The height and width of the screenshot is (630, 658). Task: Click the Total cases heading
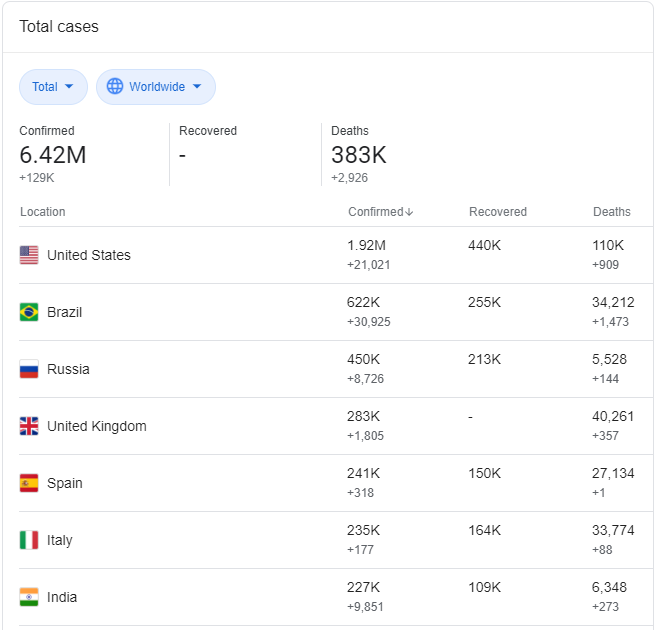point(59,27)
